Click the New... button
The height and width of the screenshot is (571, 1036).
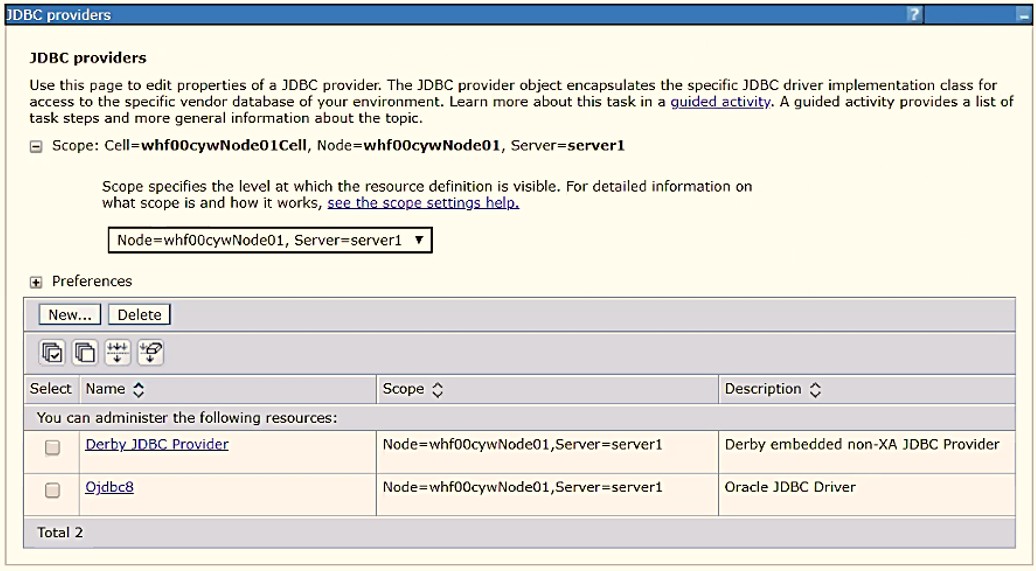(69, 315)
